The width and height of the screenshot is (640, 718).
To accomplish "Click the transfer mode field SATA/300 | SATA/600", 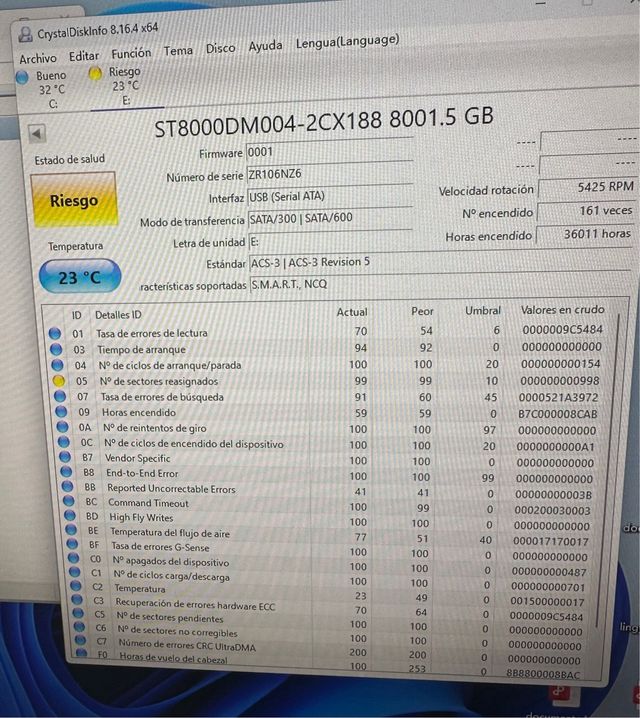I will click(x=331, y=218).
